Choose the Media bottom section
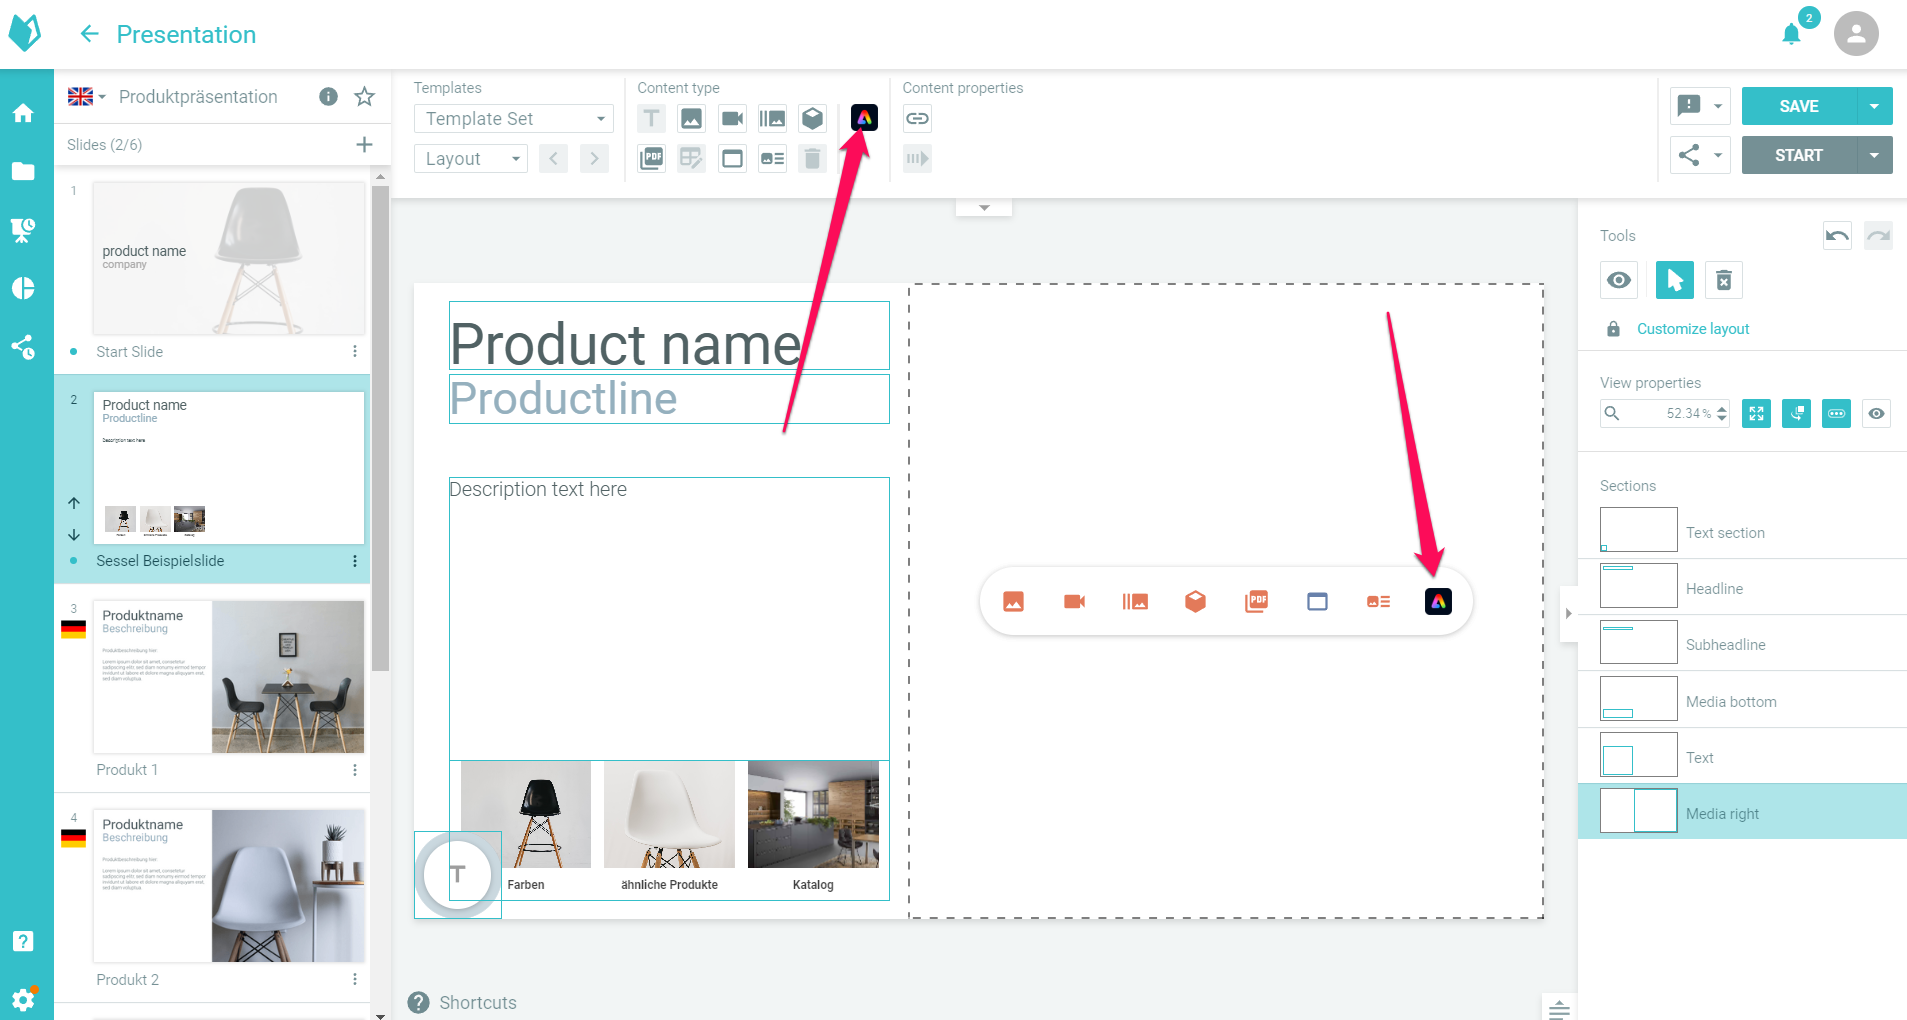This screenshot has height=1020, width=1907. pyautogui.click(x=1730, y=701)
